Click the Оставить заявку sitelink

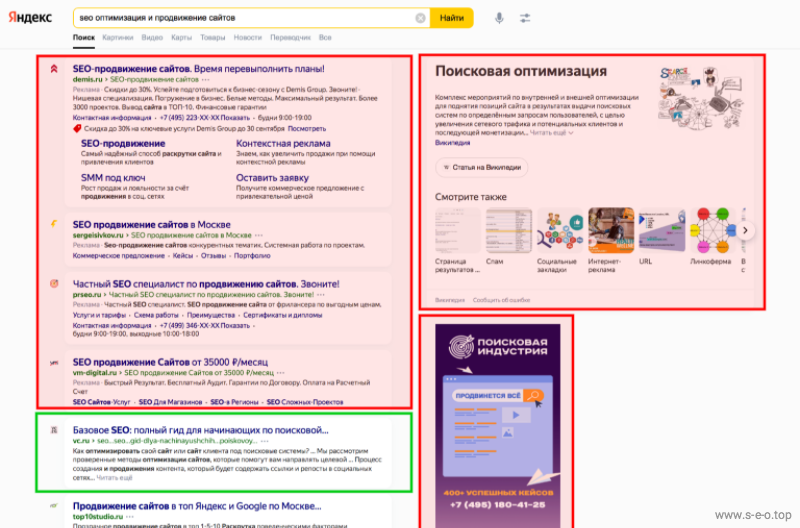(272, 178)
